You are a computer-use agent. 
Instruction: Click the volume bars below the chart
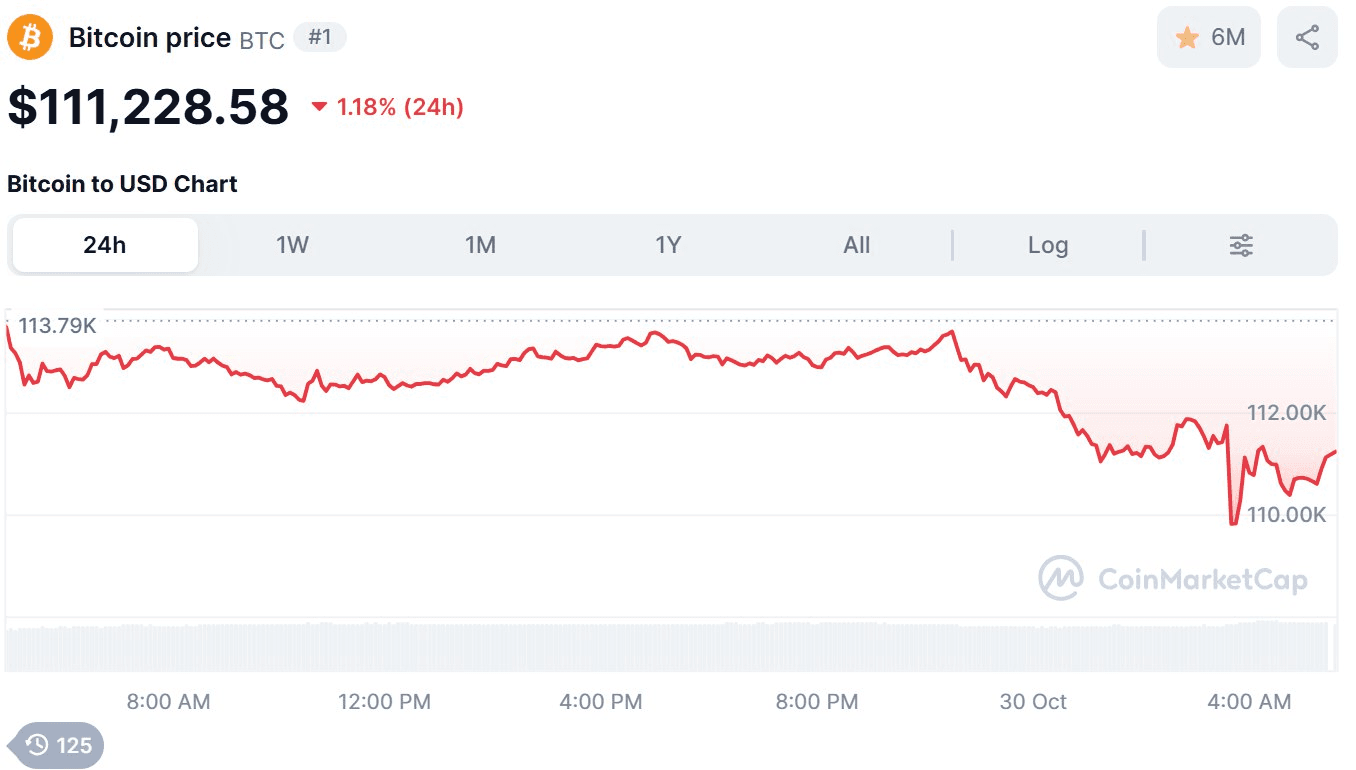[x=670, y=646]
